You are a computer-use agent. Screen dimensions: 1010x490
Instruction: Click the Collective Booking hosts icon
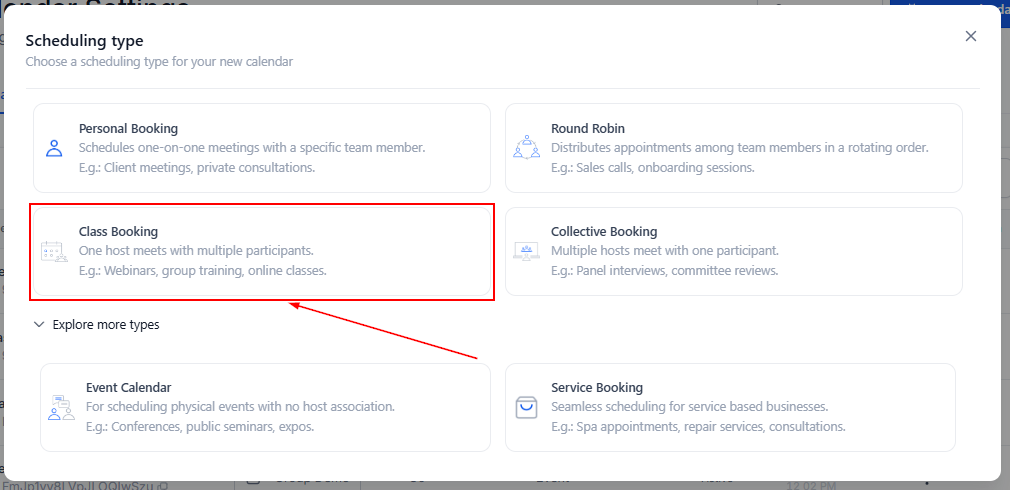(526, 252)
